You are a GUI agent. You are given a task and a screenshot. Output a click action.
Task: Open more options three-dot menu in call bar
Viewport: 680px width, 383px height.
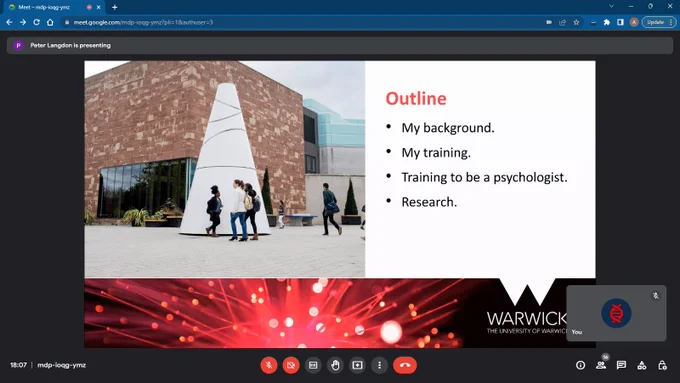pyautogui.click(x=379, y=365)
